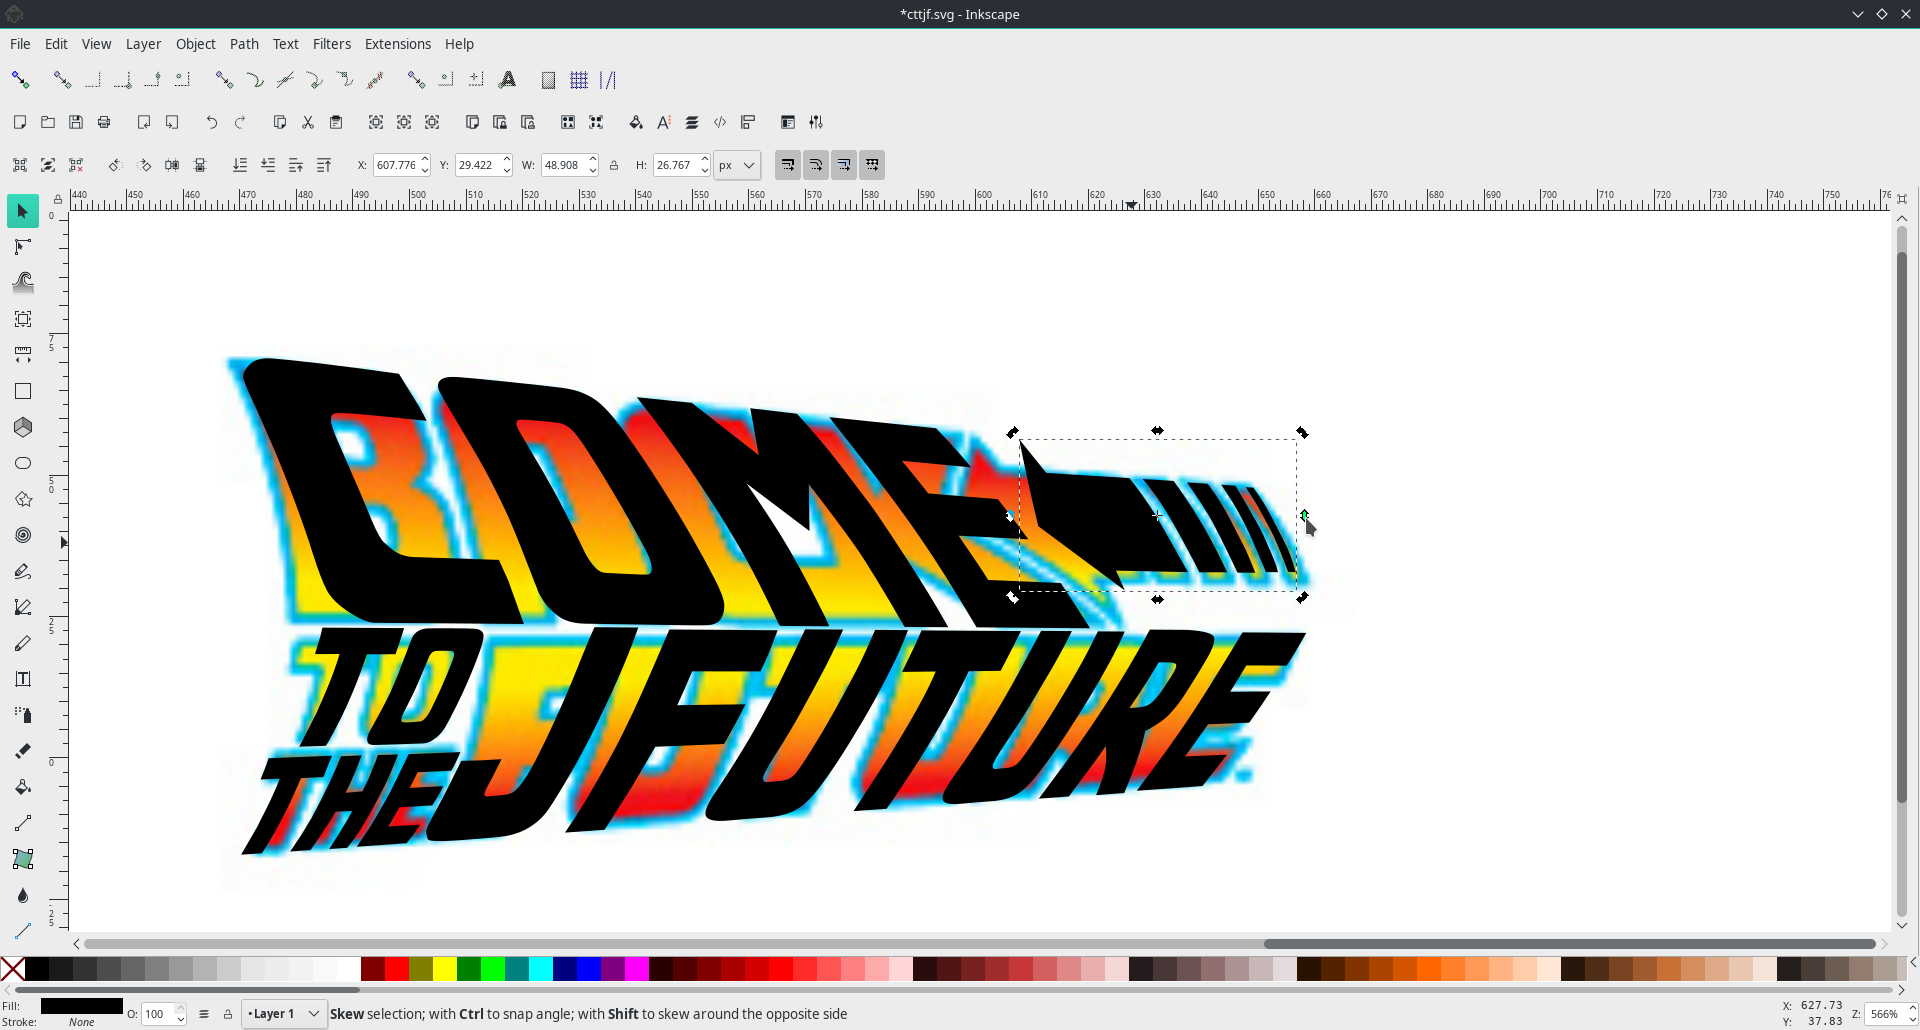
Task: Open the Layer 1 layer dropdown
Action: coord(284,1014)
